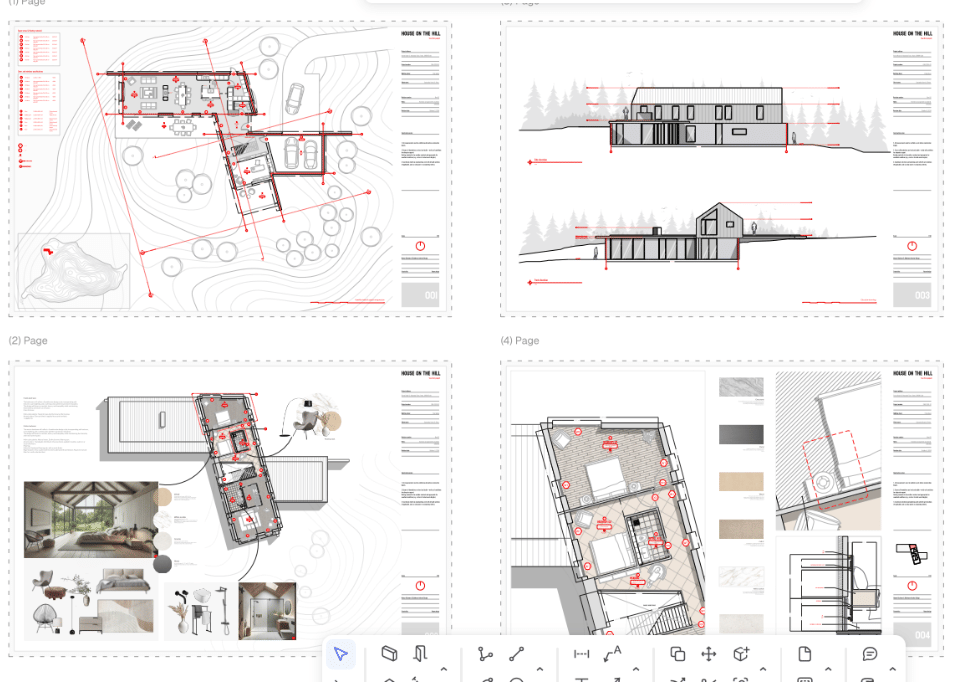Image resolution: width=955 pixels, height=682 pixels.
Task: Pick the door tool
Action: [420, 654]
